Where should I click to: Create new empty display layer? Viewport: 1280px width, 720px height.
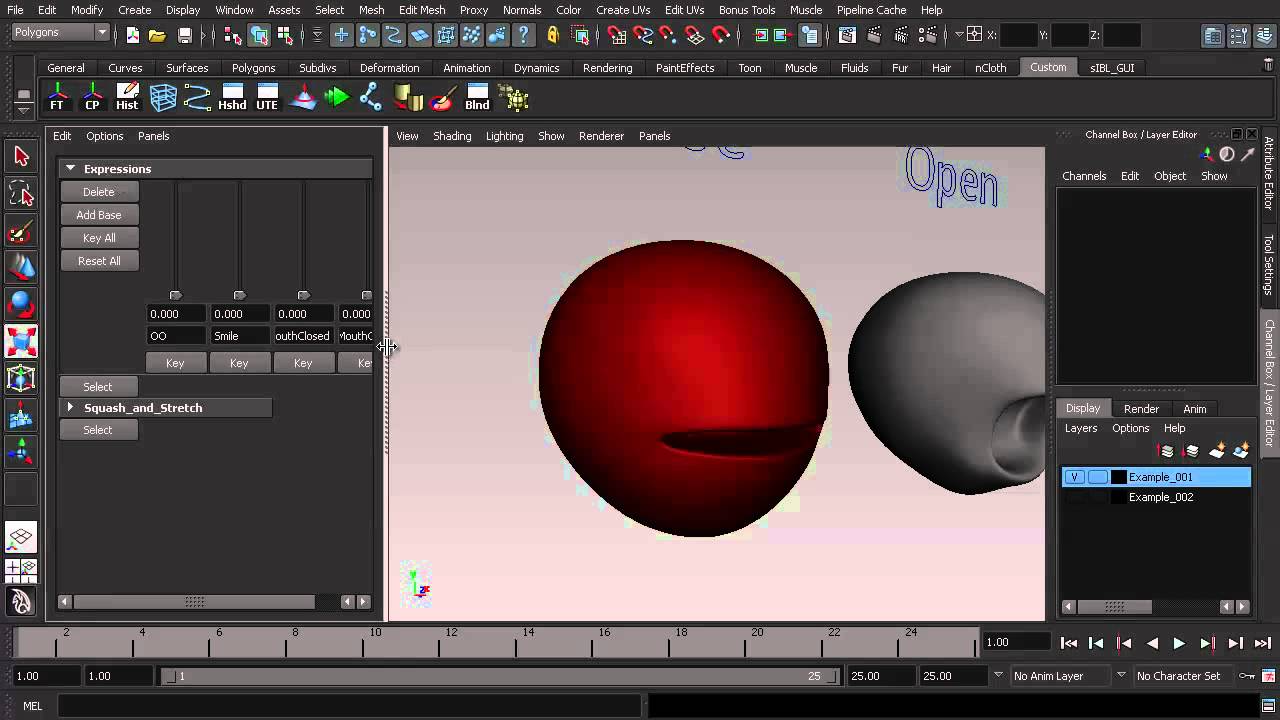(x=1217, y=451)
